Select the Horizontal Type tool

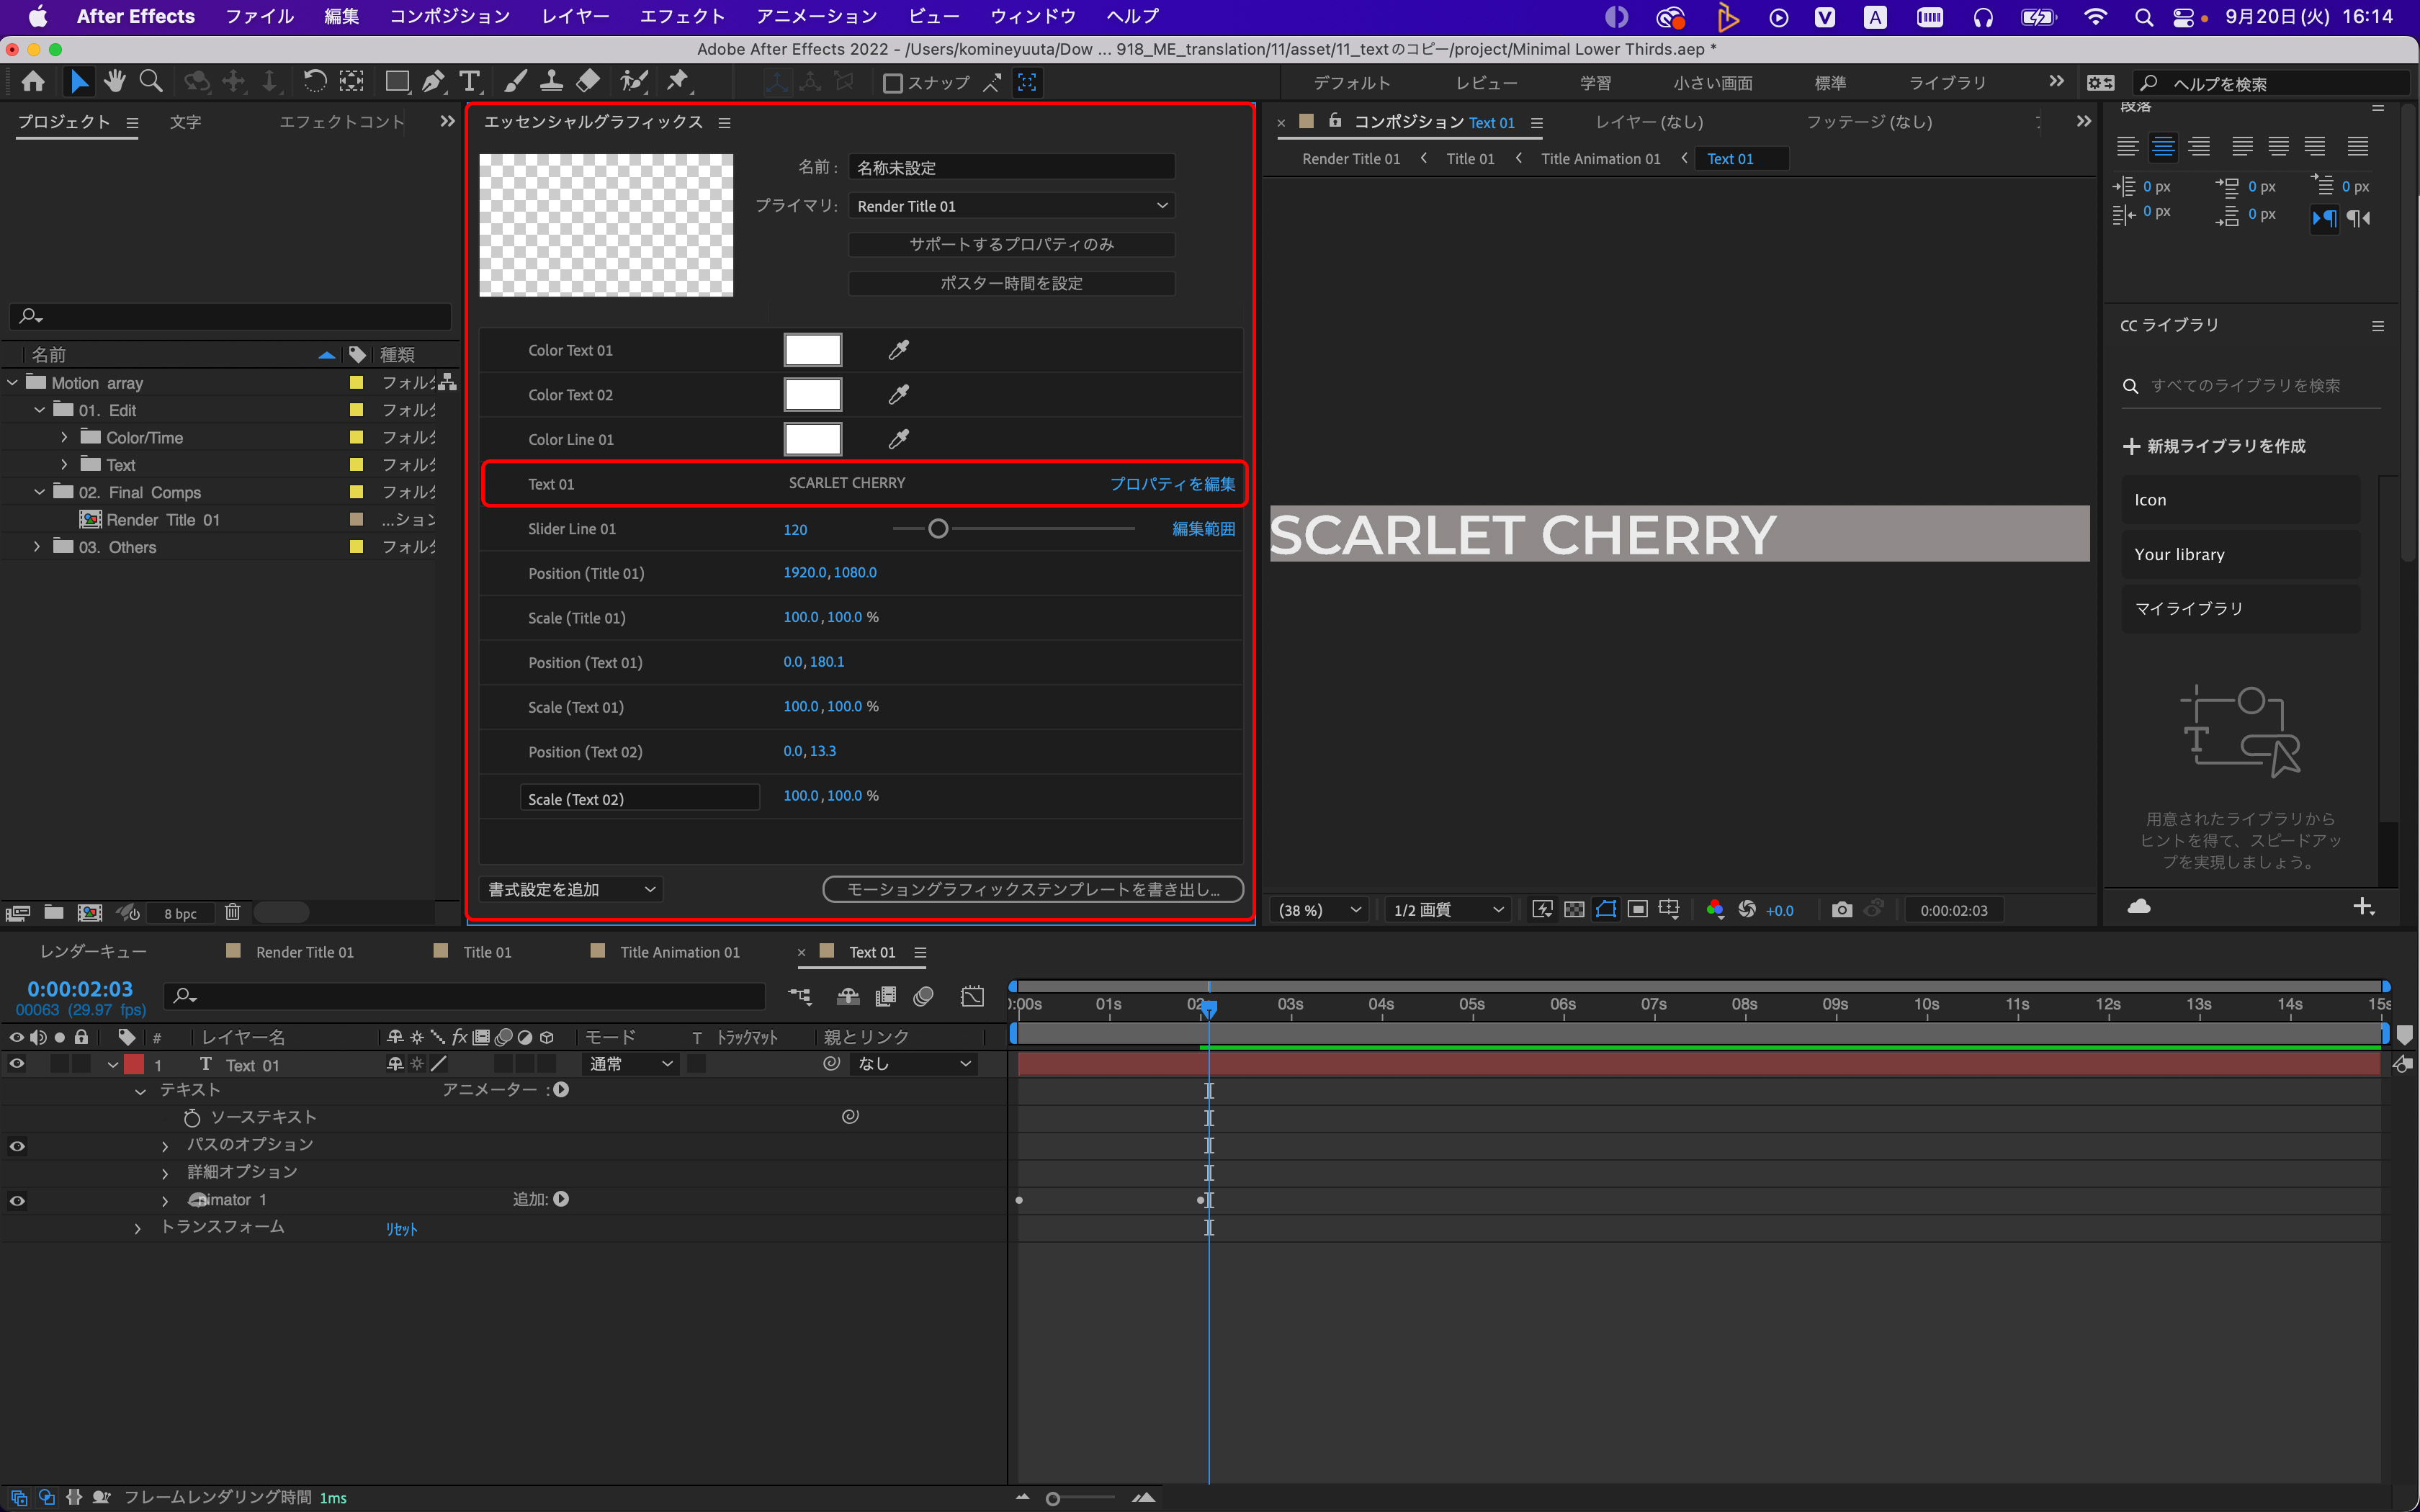[469, 82]
